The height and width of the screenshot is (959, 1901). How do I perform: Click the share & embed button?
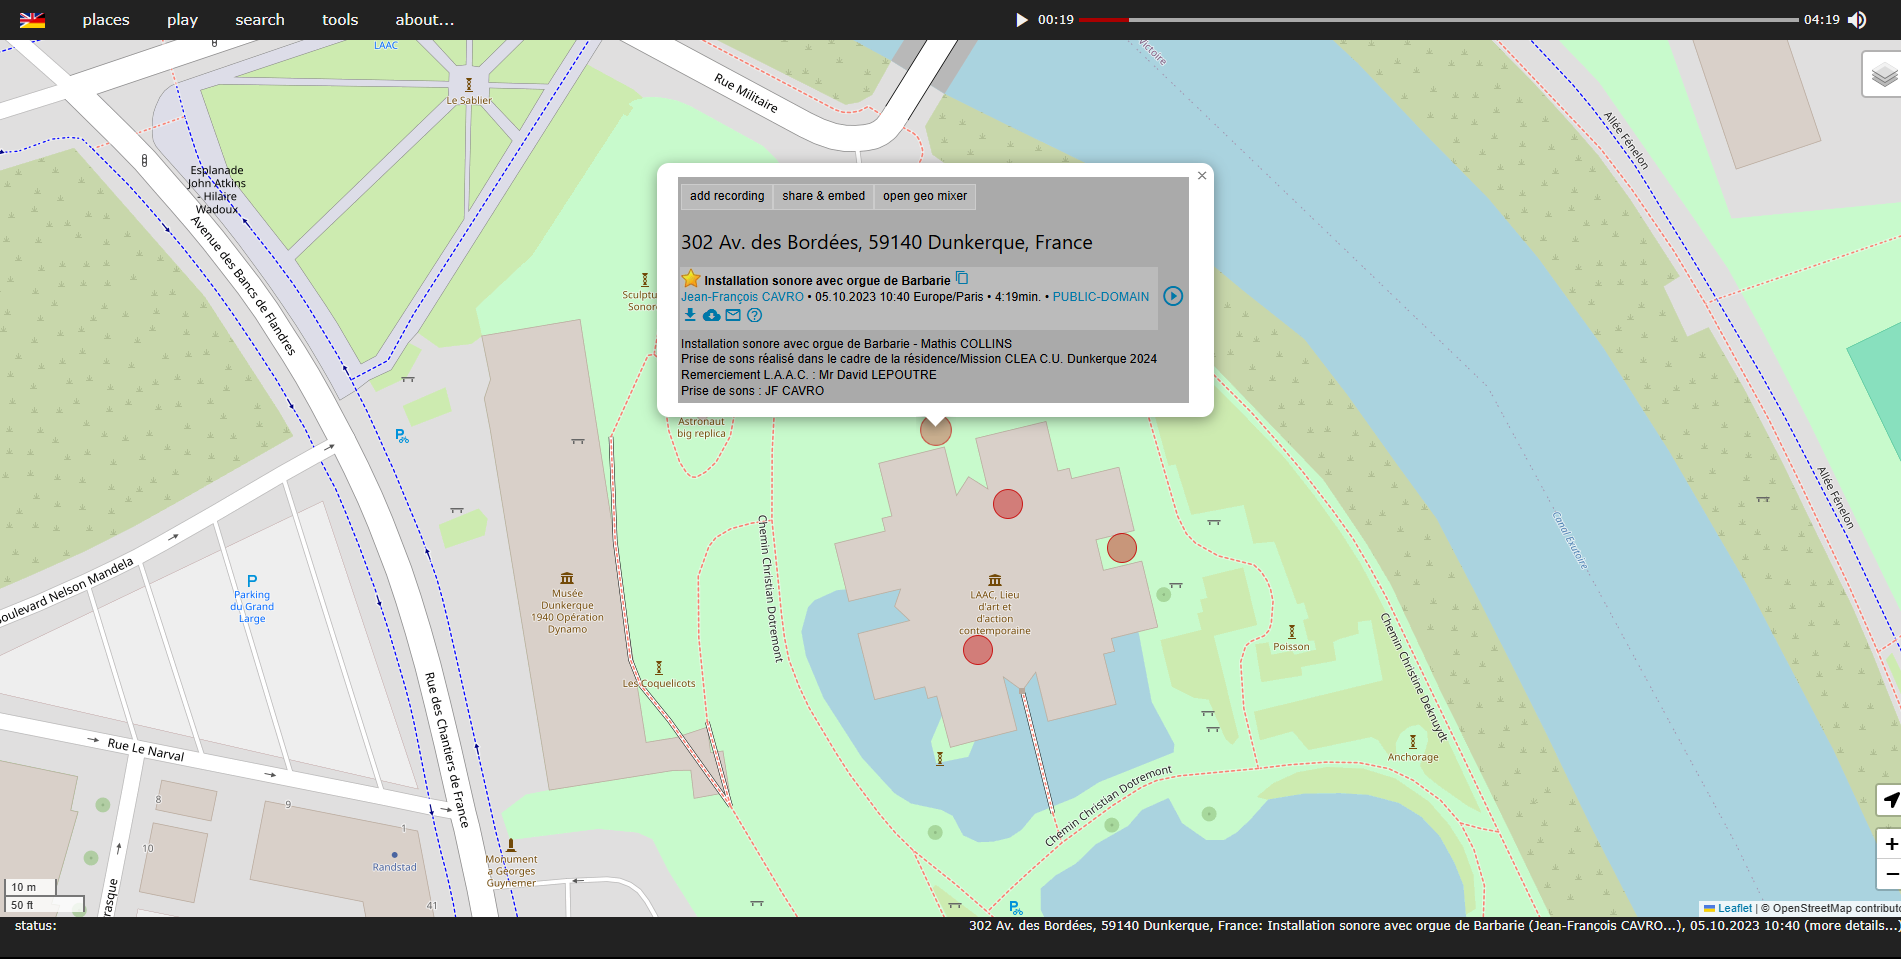pos(823,196)
